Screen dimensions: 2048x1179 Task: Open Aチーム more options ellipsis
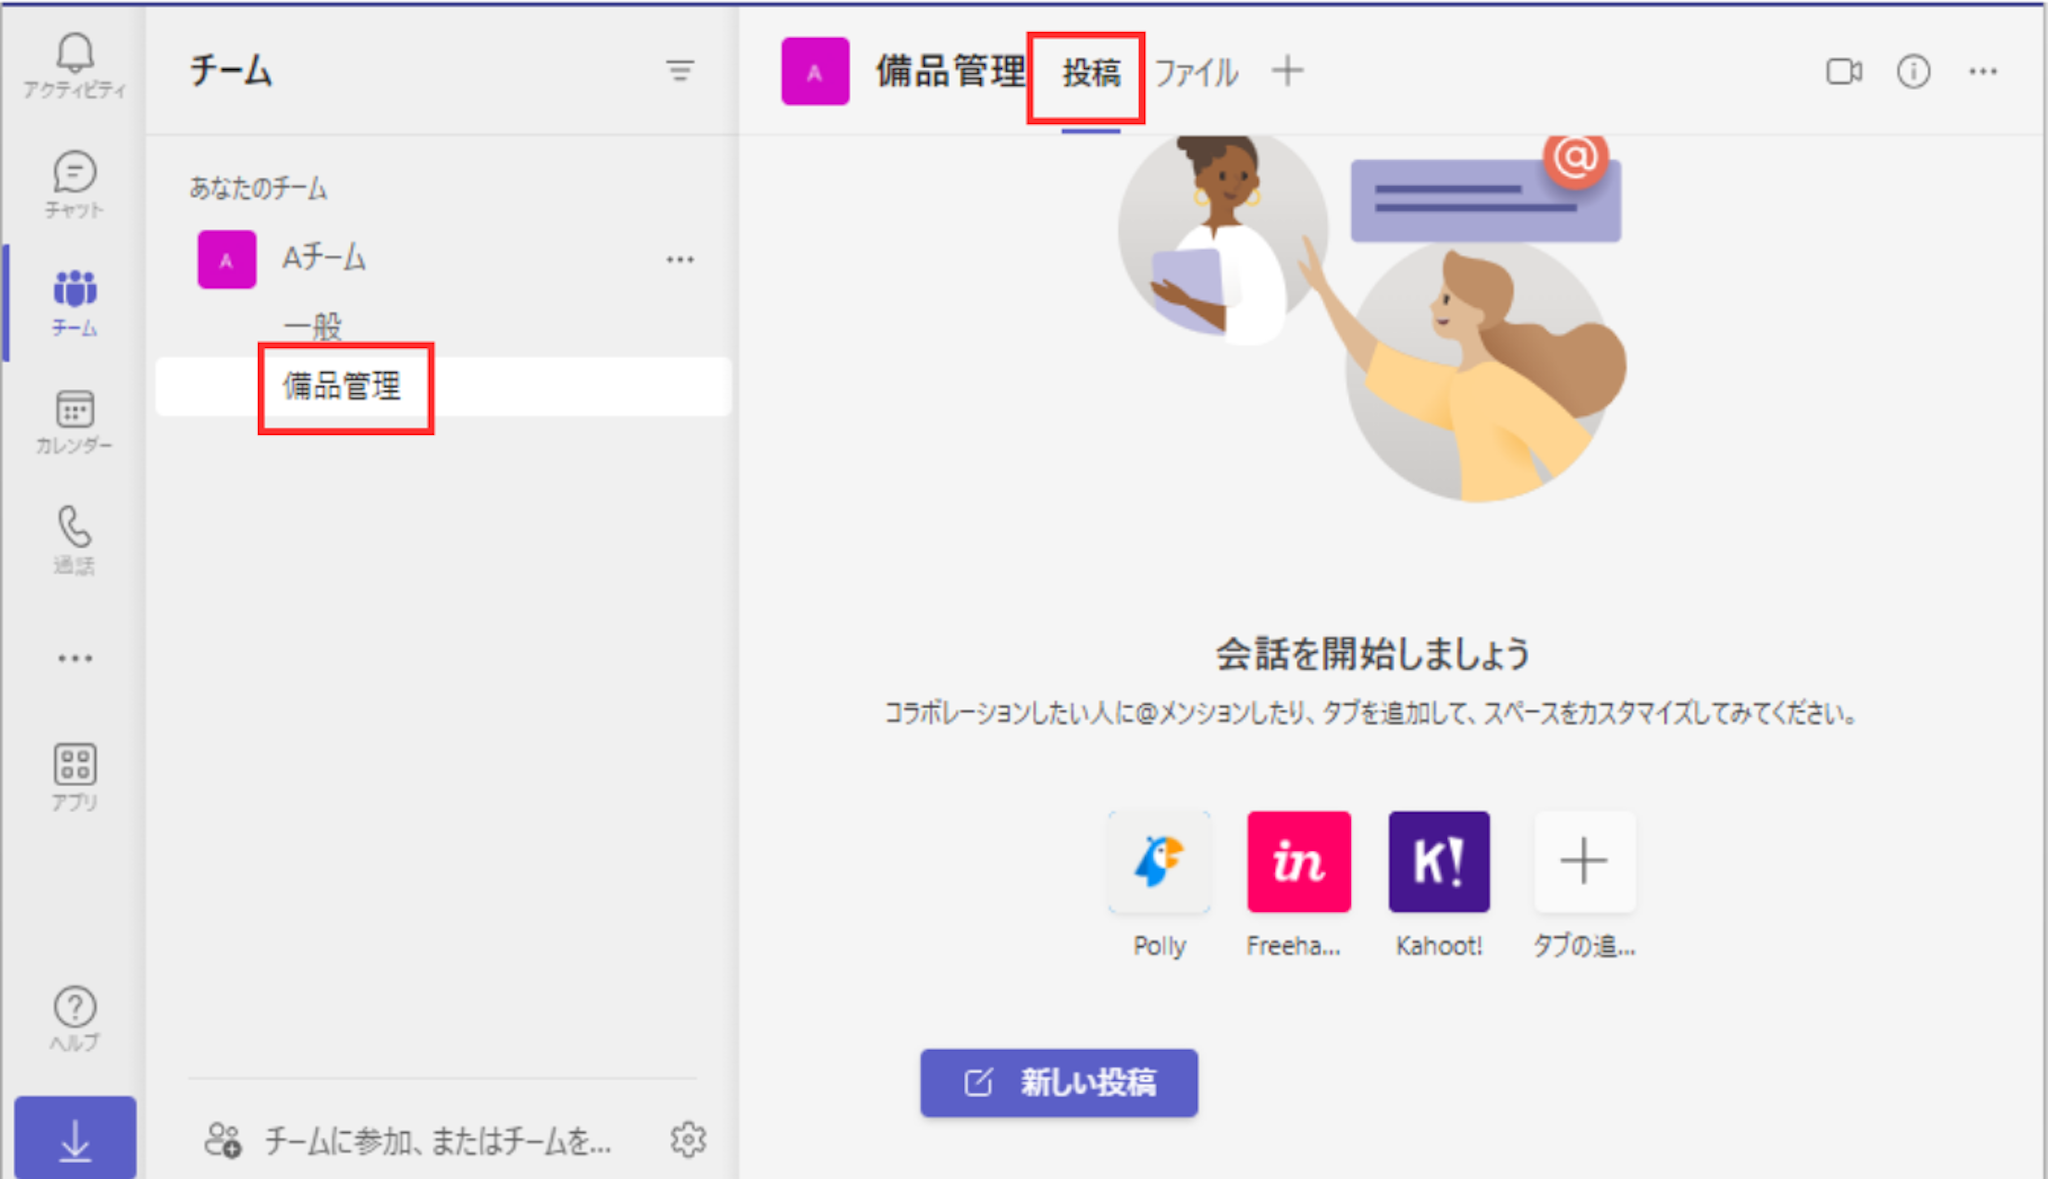tap(680, 260)
